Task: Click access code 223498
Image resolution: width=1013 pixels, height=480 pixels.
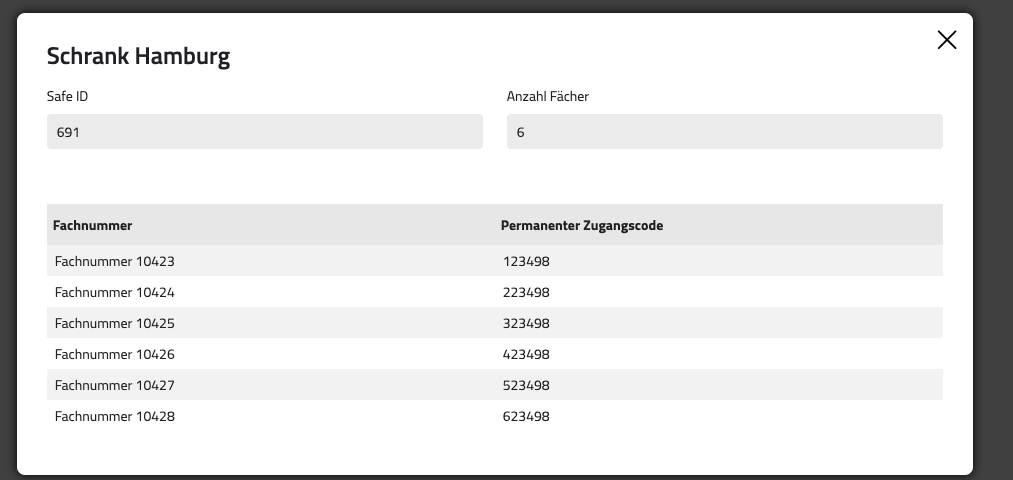Action: 526,292
